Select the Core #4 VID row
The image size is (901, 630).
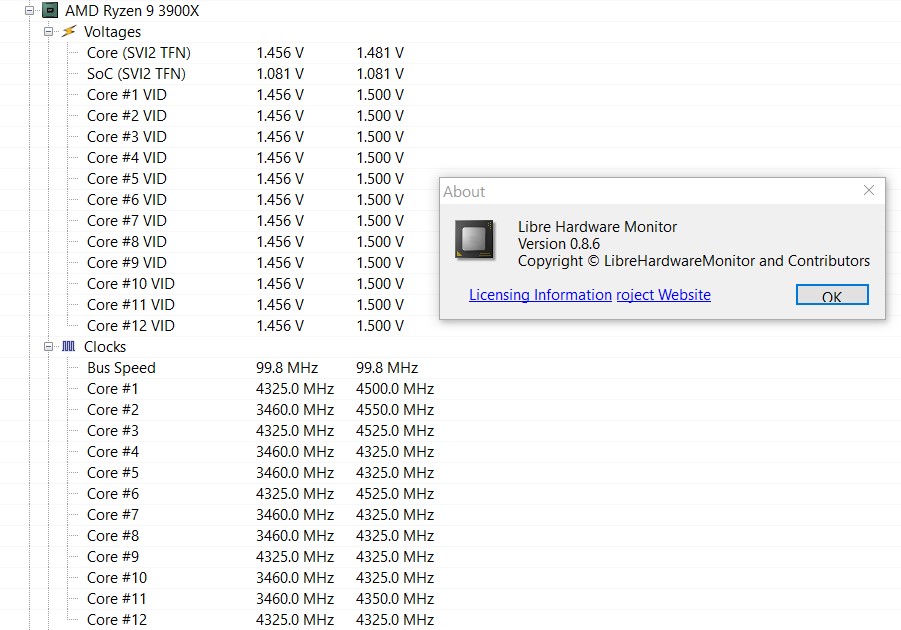pyautogui.click(x=245, y=158)
